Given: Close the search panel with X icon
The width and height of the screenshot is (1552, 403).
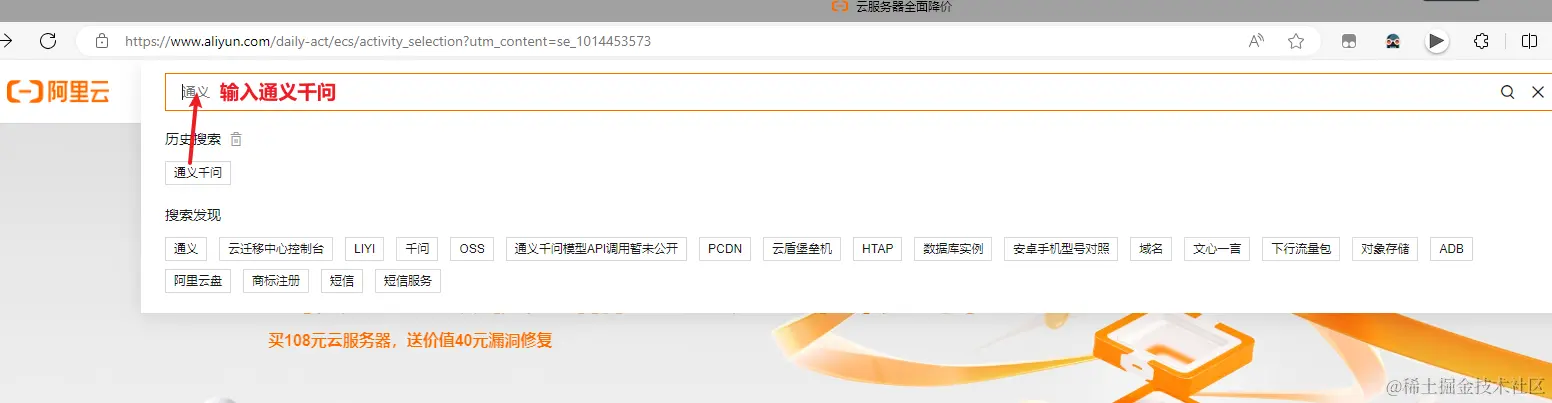Looking at the screenshot, I should (x=1538, y=92).
